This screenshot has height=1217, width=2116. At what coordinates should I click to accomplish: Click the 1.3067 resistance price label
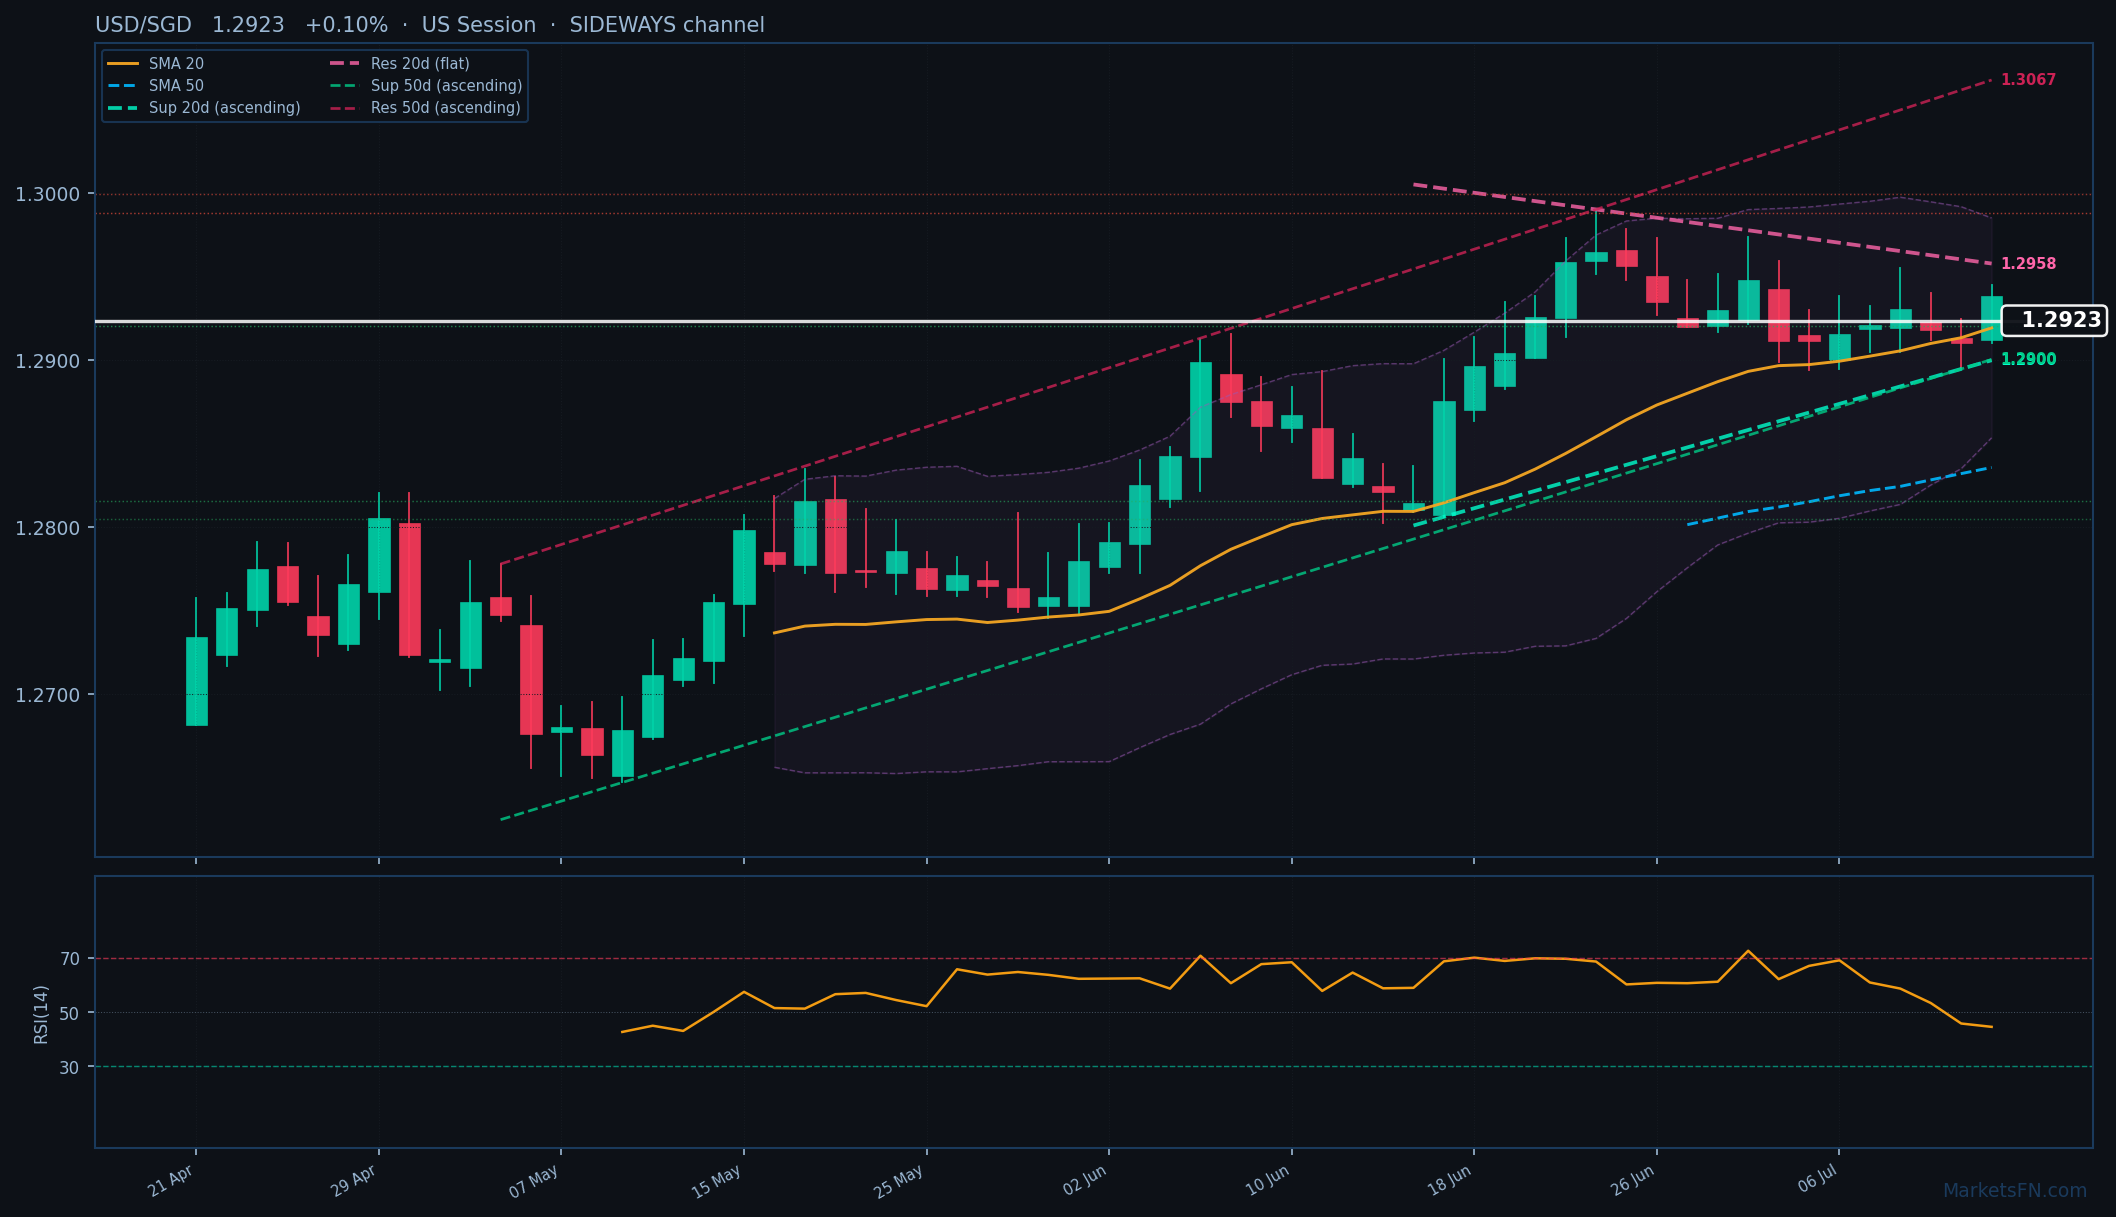[2028, 80]
